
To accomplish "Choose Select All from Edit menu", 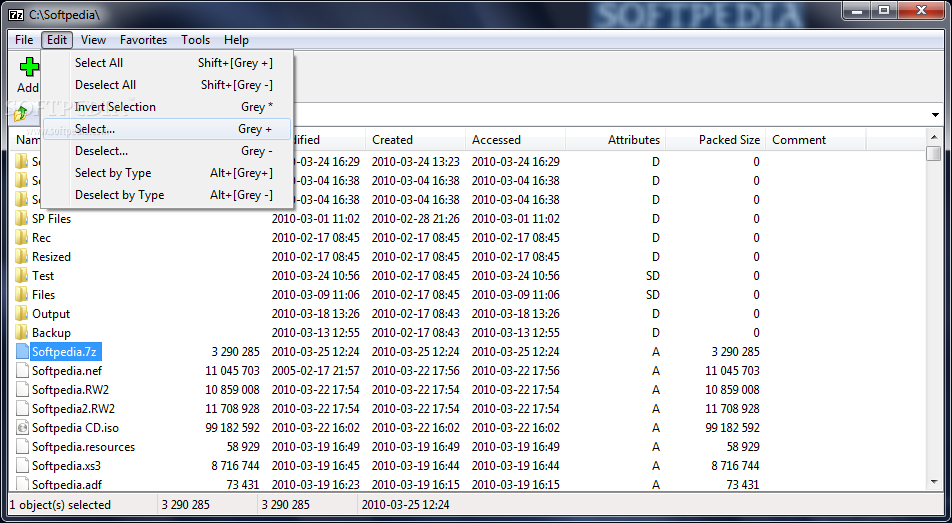I will (x=167, y=63).
